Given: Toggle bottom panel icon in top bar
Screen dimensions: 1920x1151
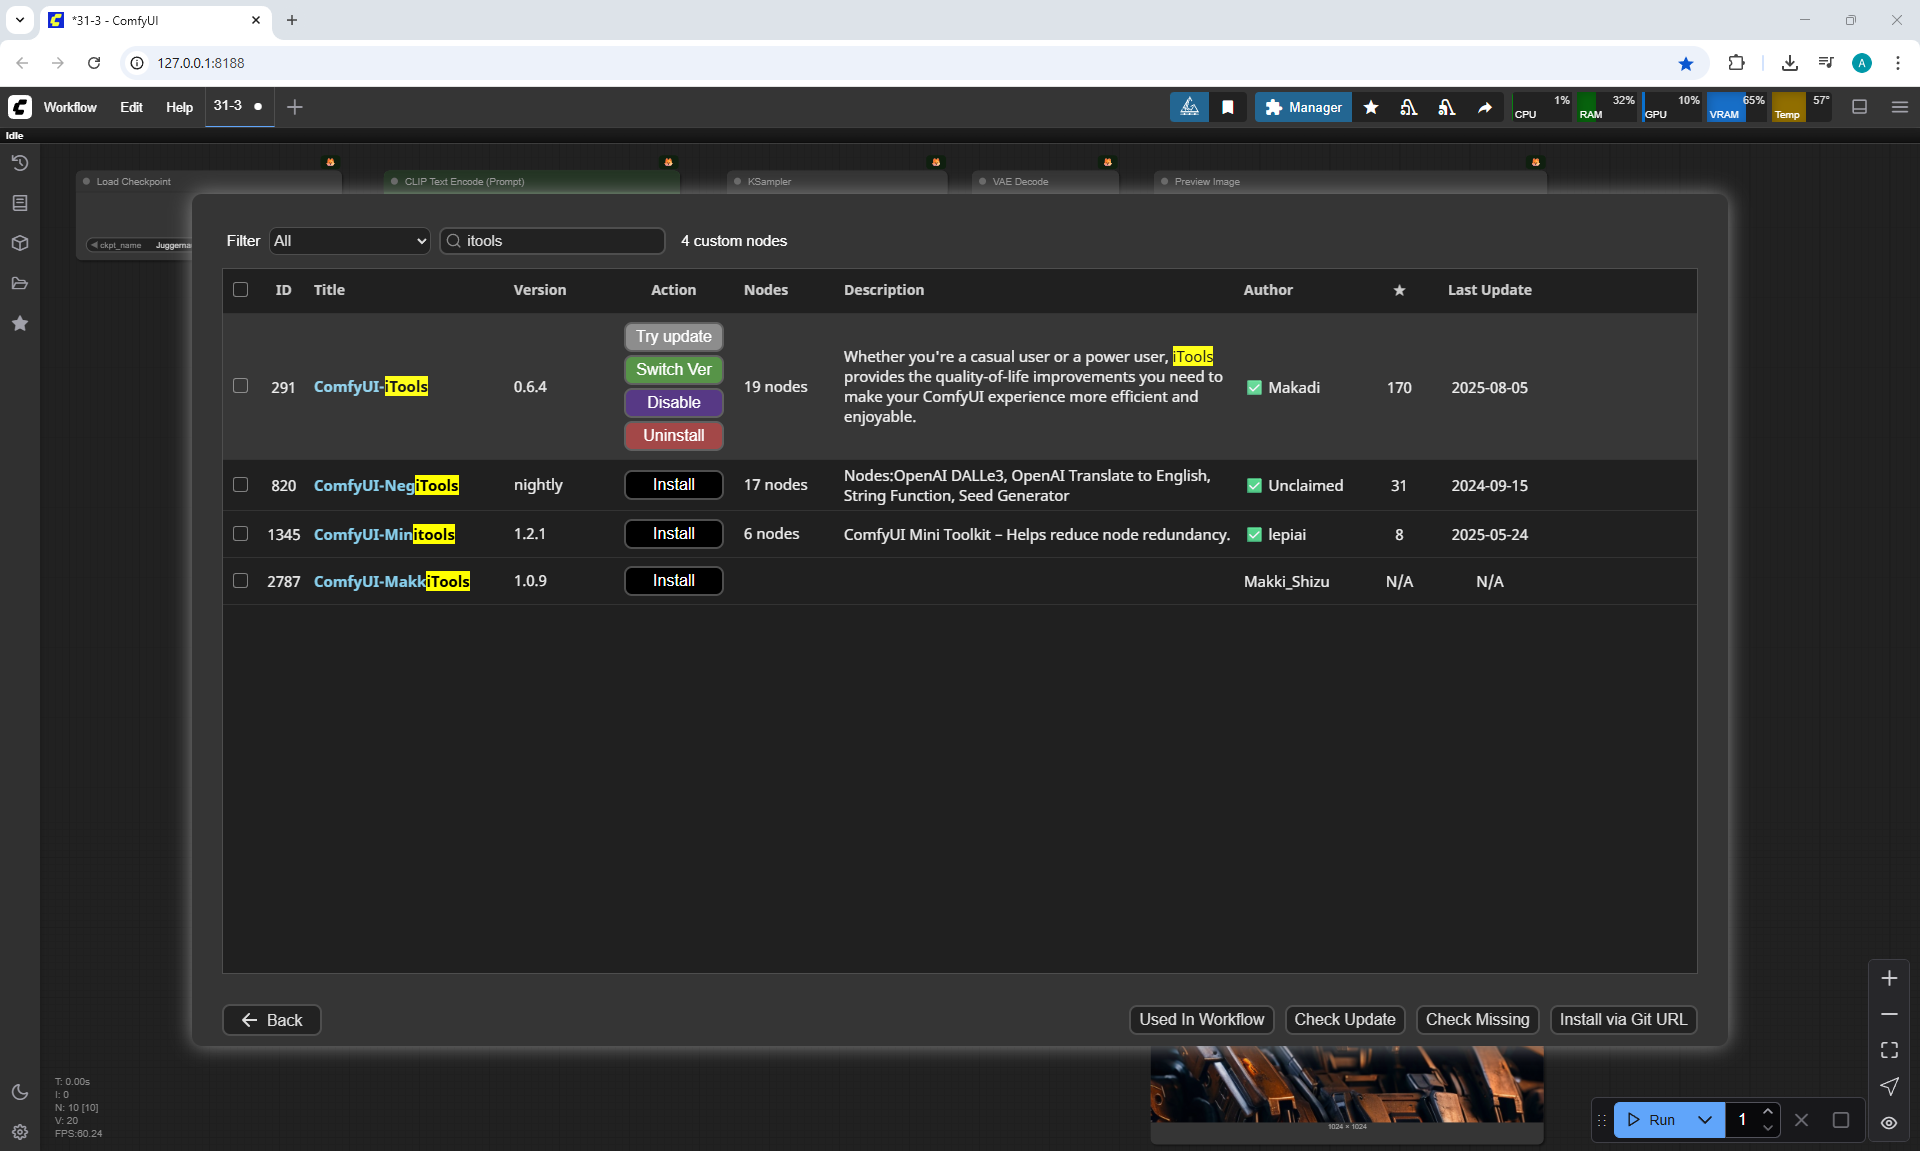Looking at the screenshot, I should click(1860, 107).
